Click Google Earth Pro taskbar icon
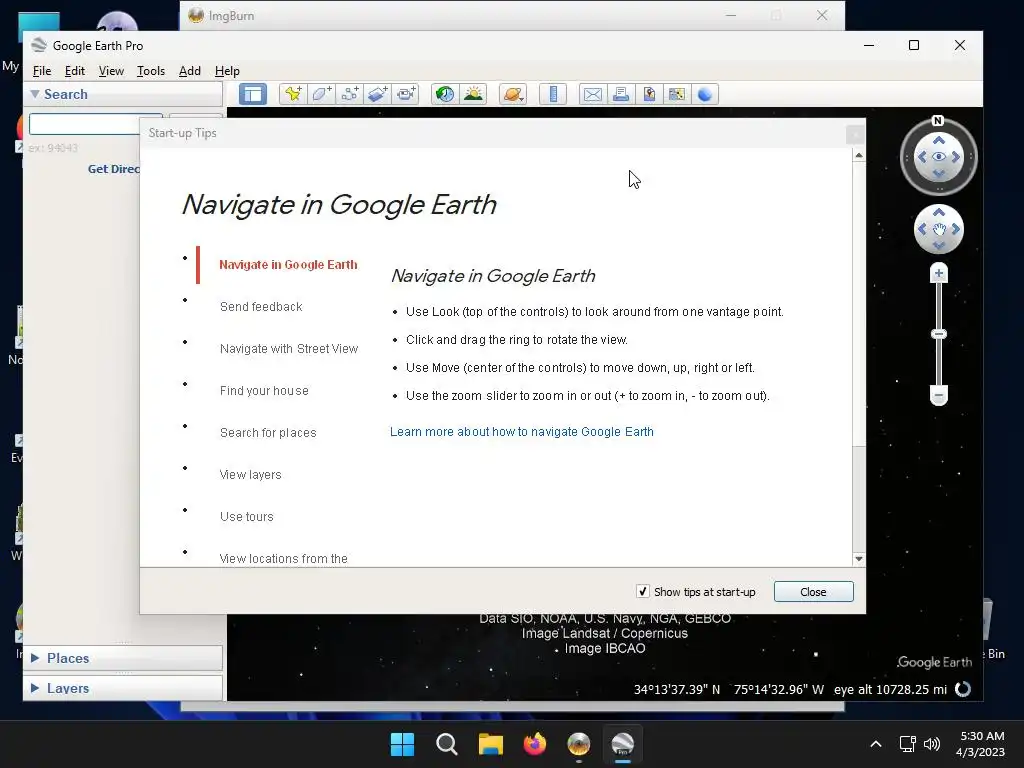 [622, 744]
